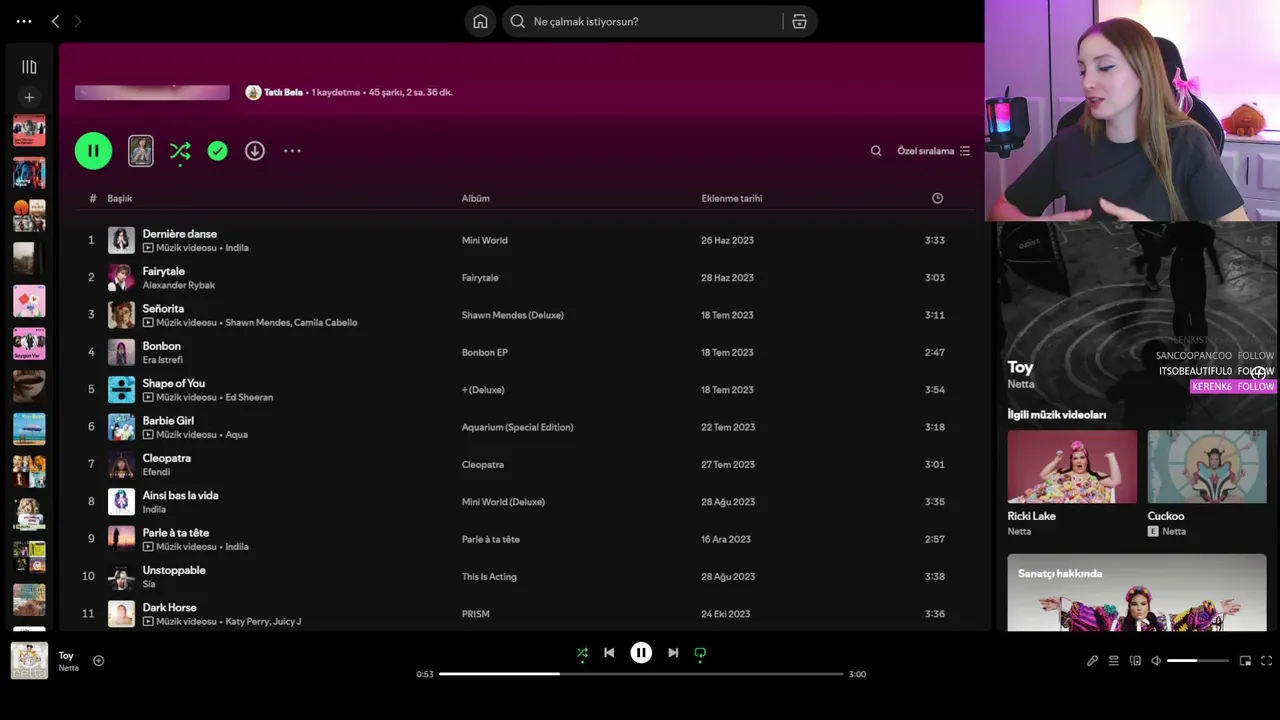Add Toy to Liked Songs
Viewport: 1280px width, 720px height.
(98, 660)
